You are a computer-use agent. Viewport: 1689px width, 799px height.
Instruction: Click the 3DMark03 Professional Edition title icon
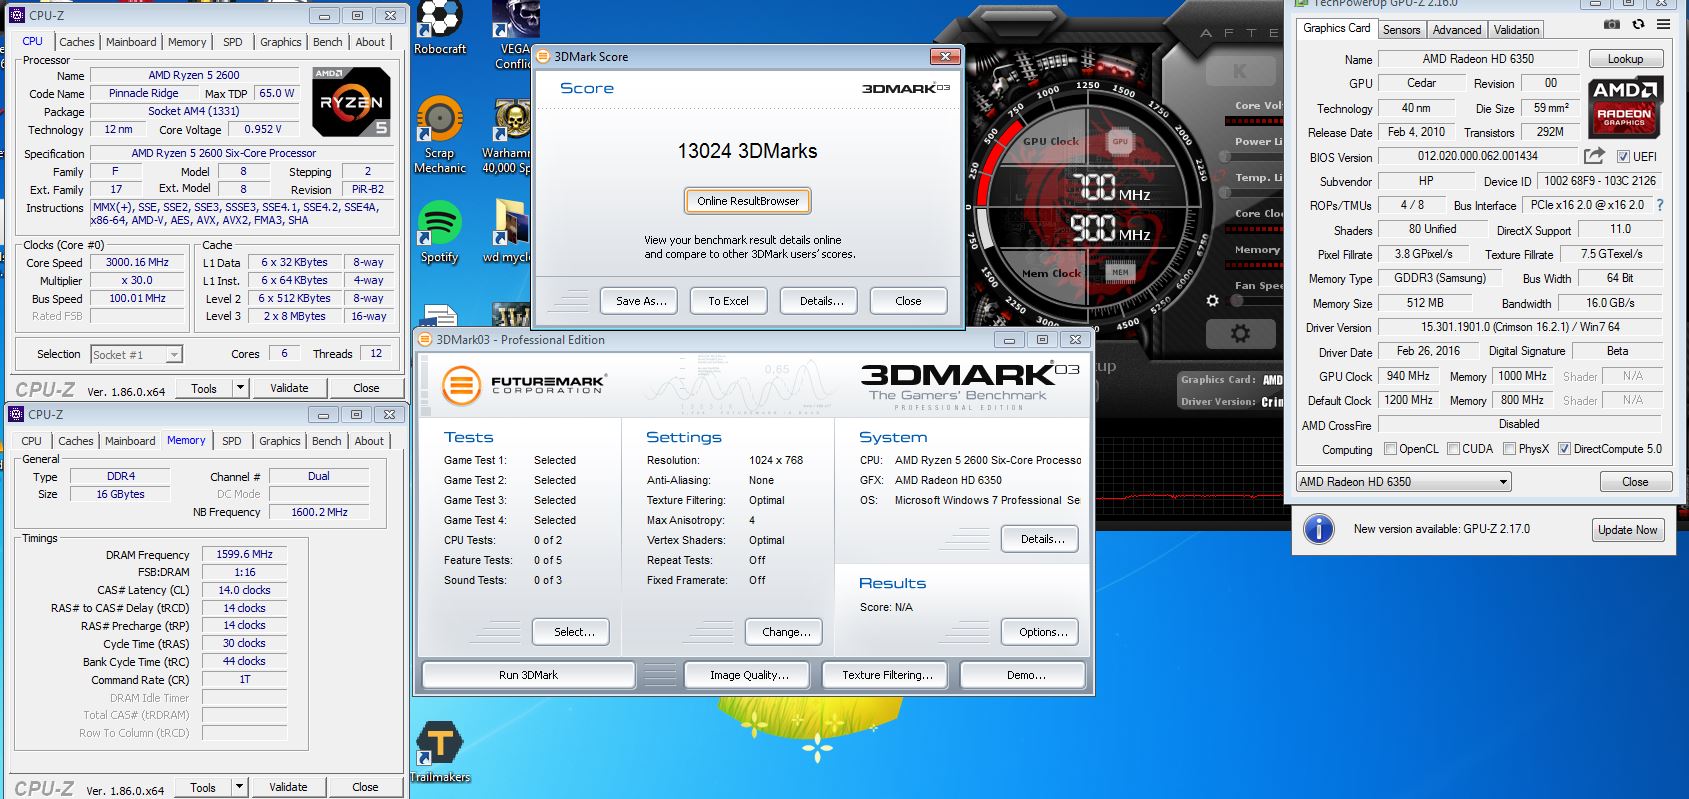tap(425, 339)
